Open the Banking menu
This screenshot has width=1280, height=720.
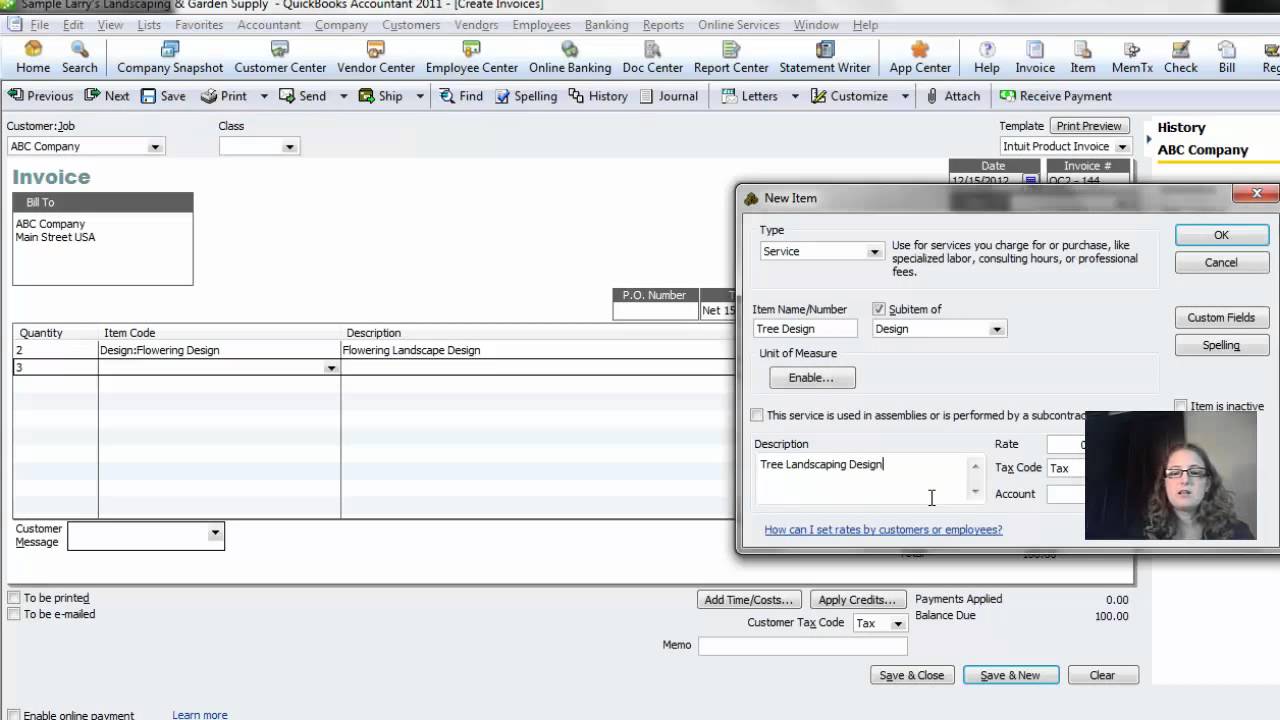click(x=606, y=25)
